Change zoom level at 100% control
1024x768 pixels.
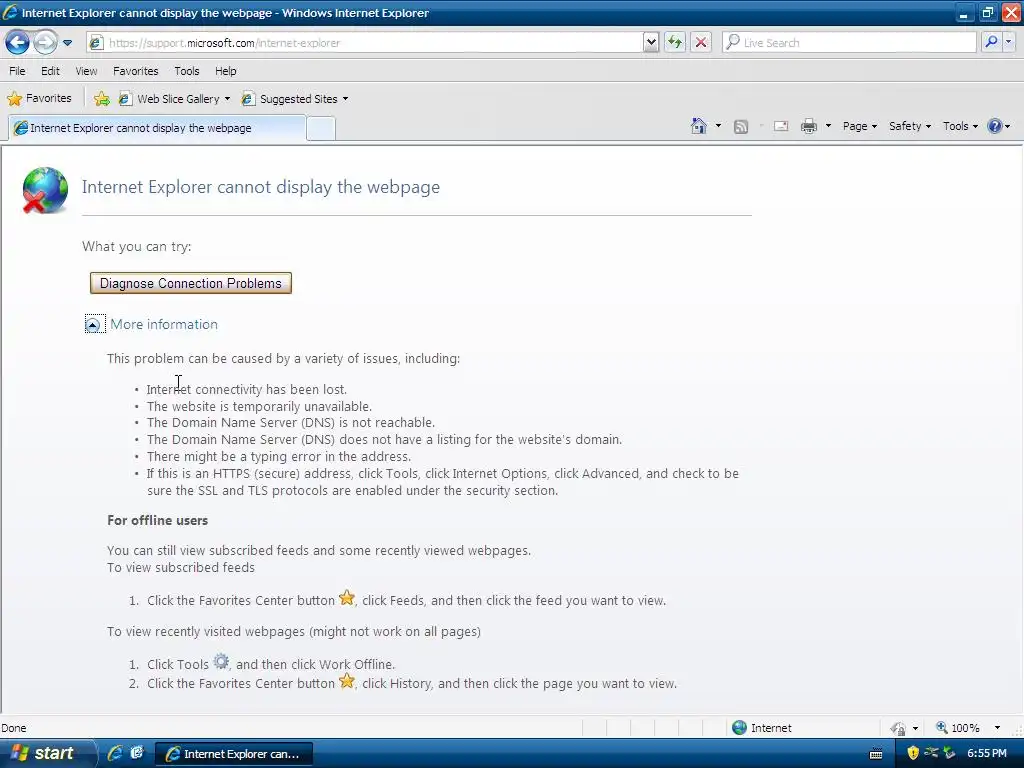[x=959, y=728]
